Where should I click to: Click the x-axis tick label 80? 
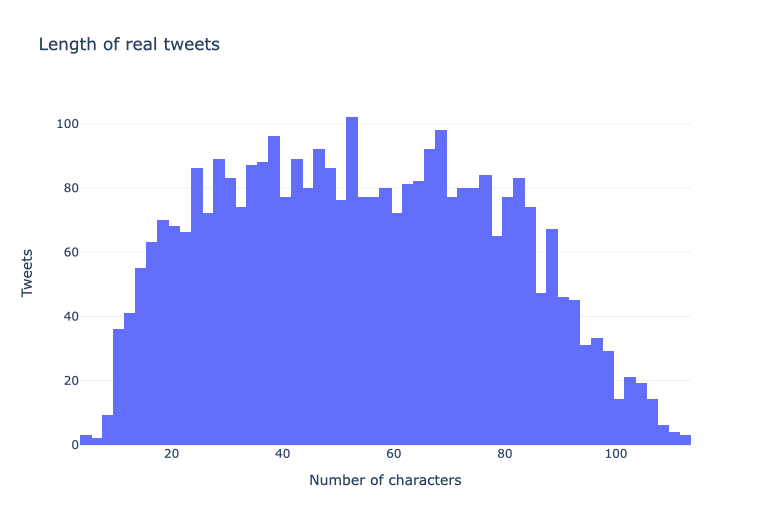504,454
